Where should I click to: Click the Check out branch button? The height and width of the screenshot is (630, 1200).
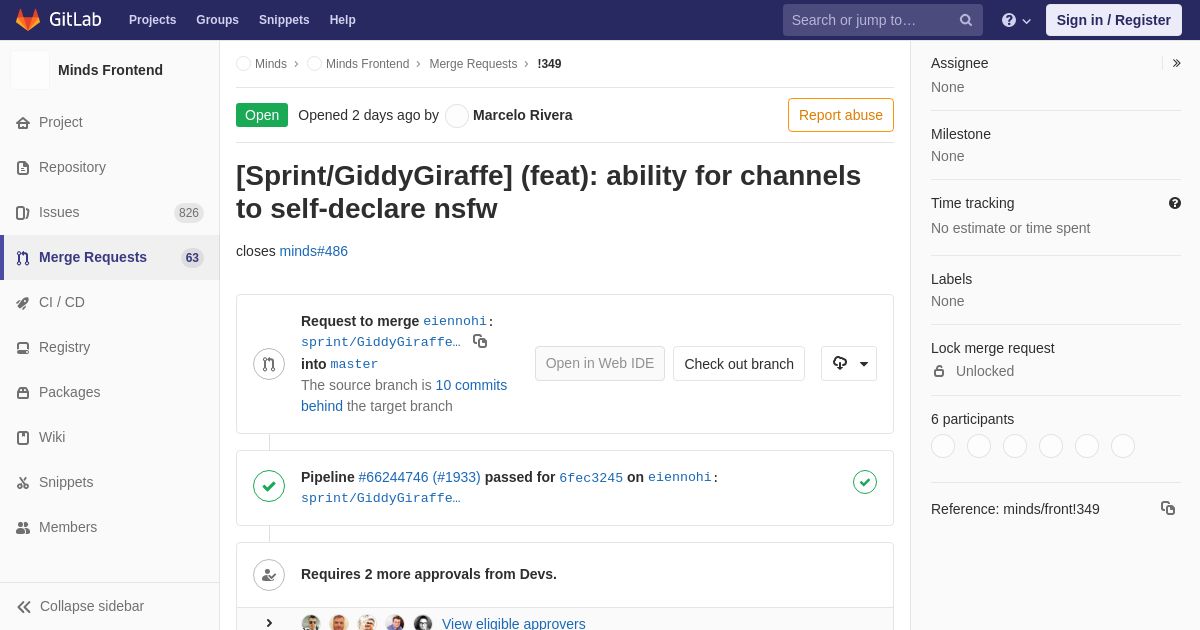[739, 363]
